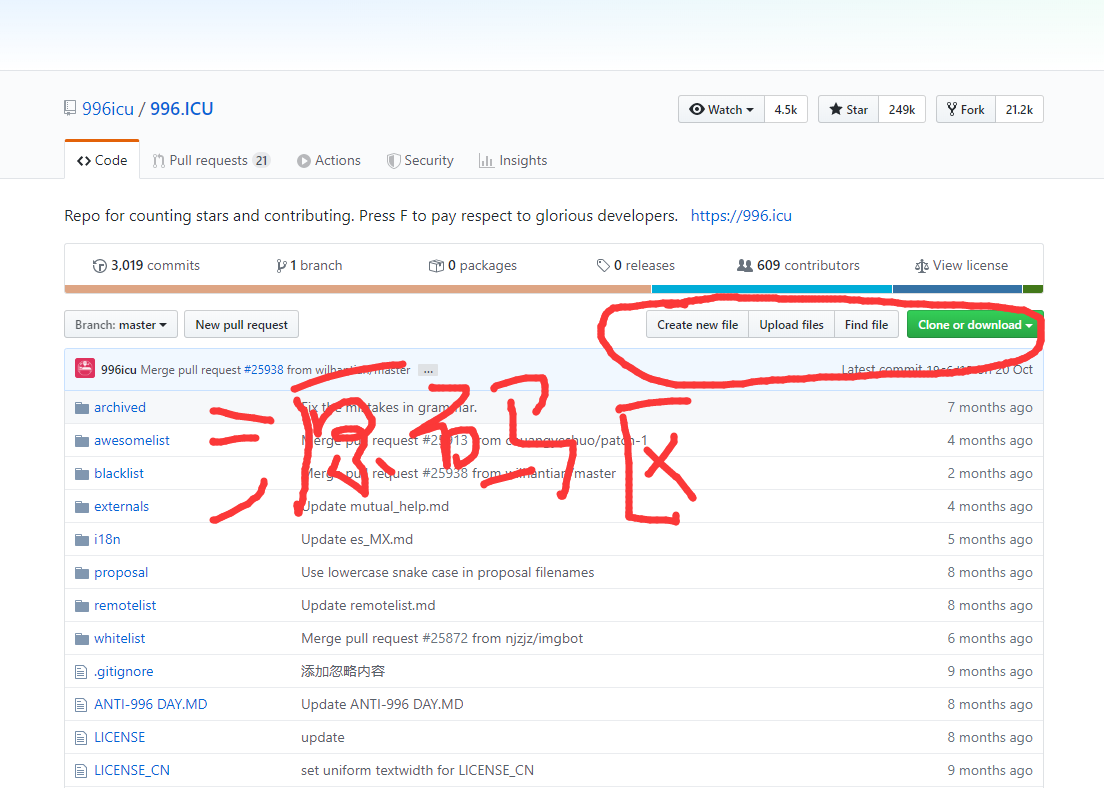
Task: Expand commit message ellipsis button
Action: point(428,370)
